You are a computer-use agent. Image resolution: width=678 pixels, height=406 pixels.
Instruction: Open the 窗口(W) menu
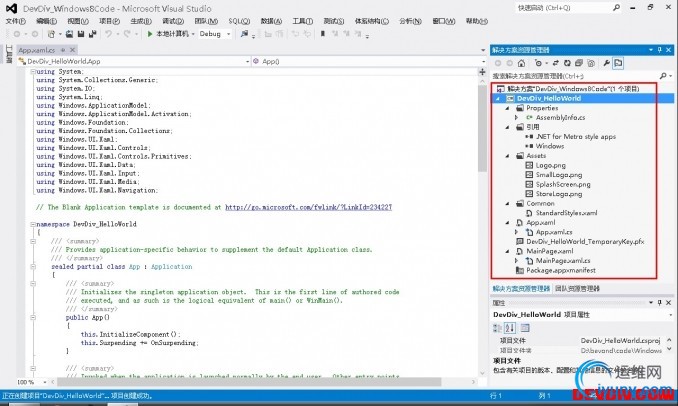pyautogui.click(x=444, y=21)
